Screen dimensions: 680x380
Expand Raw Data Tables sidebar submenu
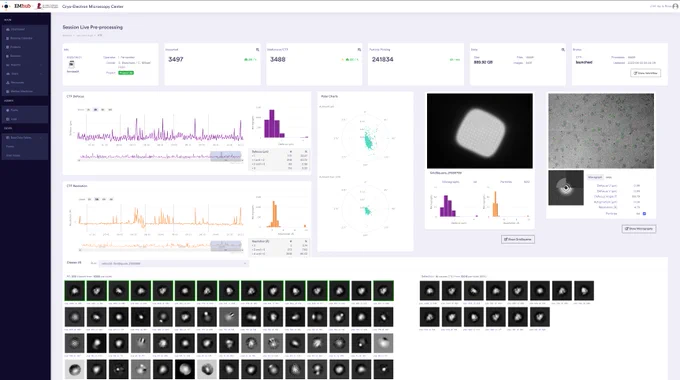(x=25, y=138)
